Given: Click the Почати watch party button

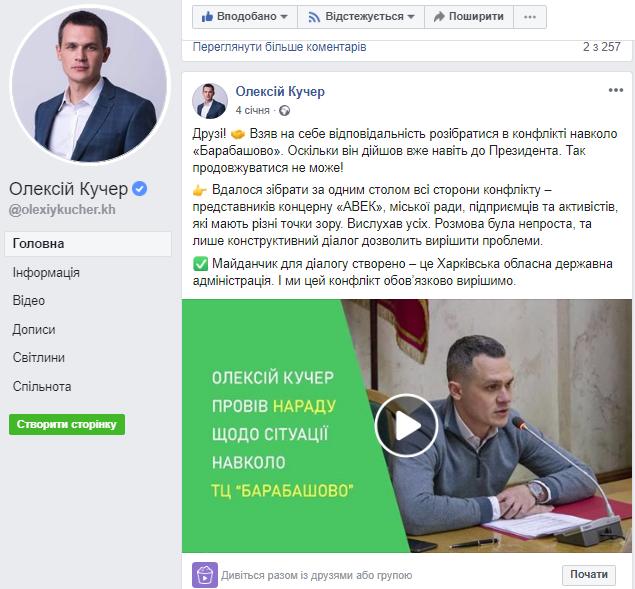Looking at the screenshot, I should tap(589, 574).
